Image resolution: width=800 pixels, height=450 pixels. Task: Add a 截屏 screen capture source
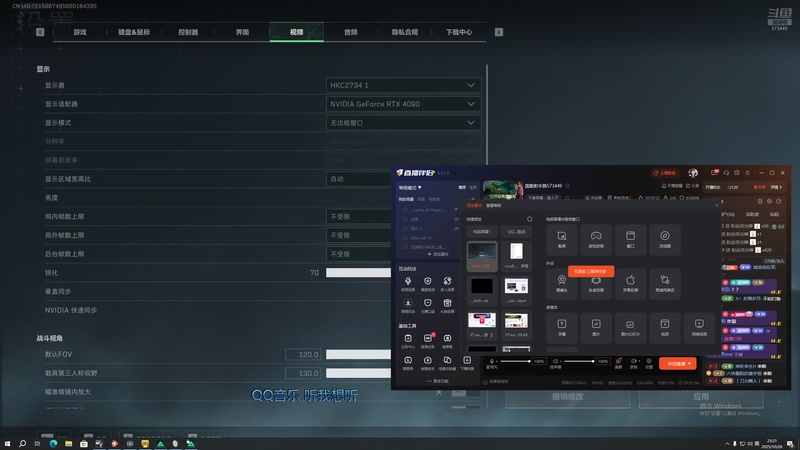[561, 239]
